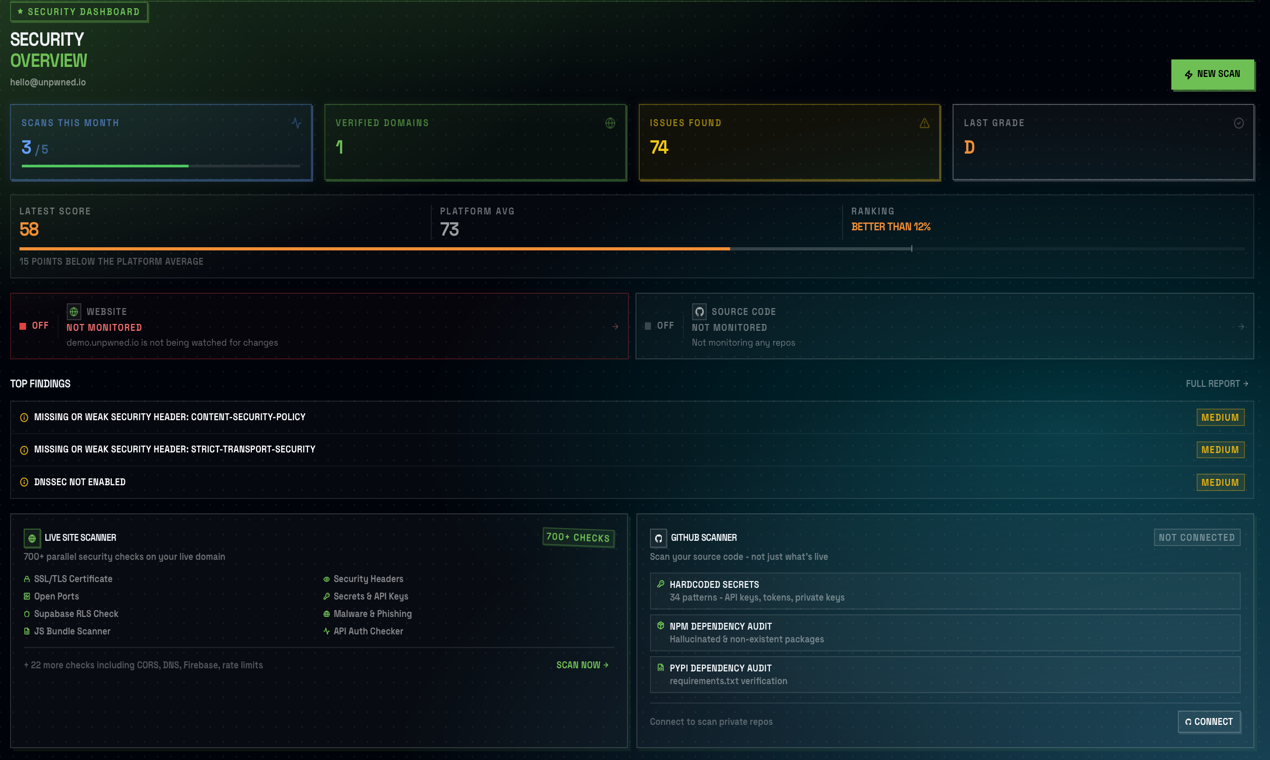Click the Live Site Scanner globe icon
The width and height of the screenshot is (1270, 760).
(32, 538)
